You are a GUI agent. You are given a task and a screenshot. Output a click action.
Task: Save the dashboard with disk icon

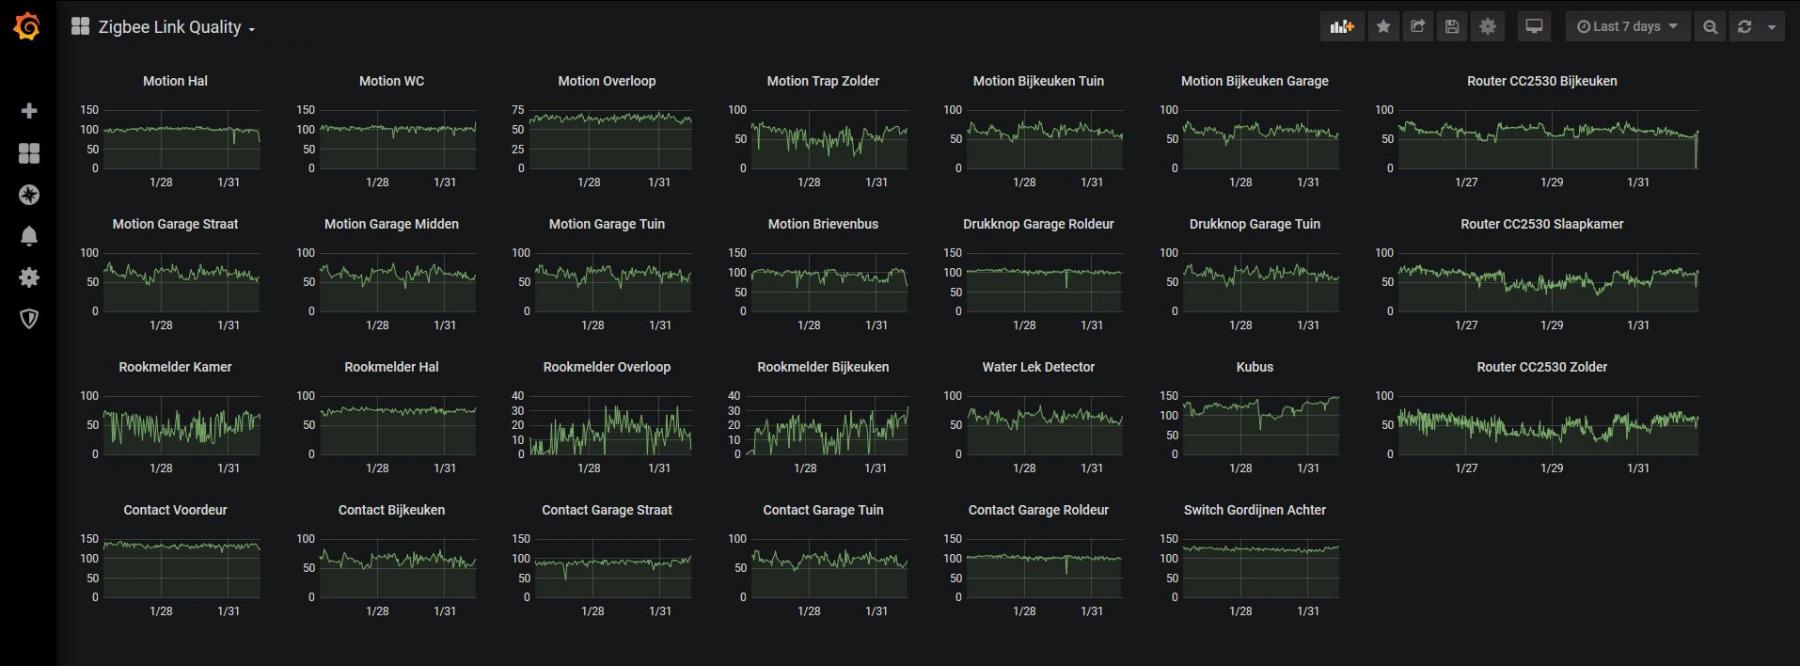(1452, 27)
